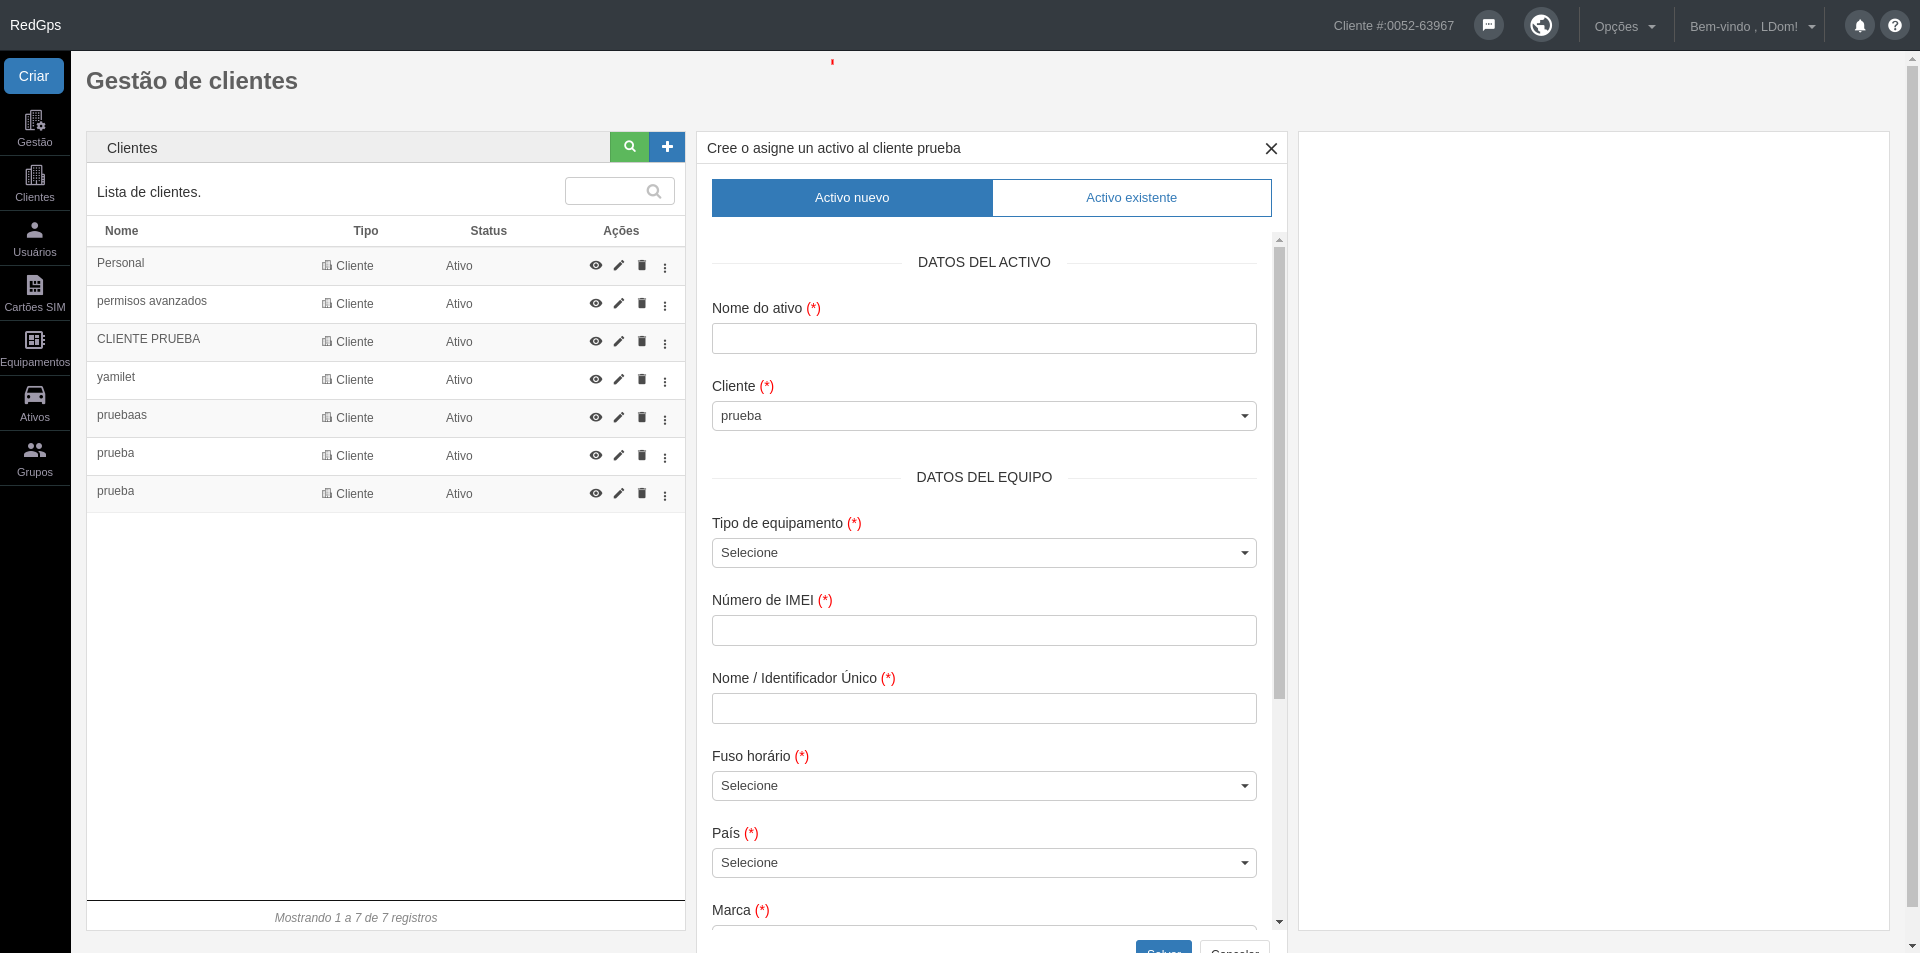Open the chat messages icon in top bar
This screenshot has height=953, width=1920.
1489,25
